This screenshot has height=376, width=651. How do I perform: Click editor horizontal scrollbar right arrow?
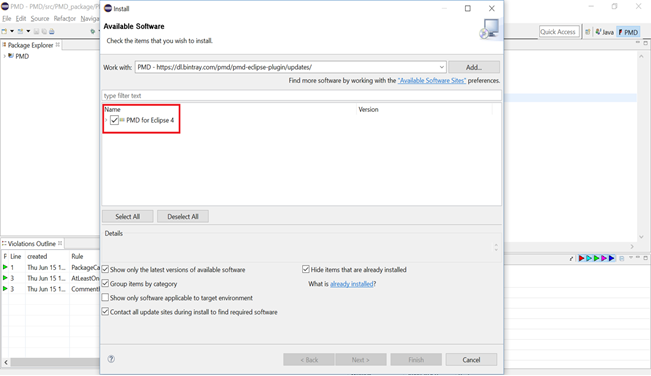(x=632, y=247)
